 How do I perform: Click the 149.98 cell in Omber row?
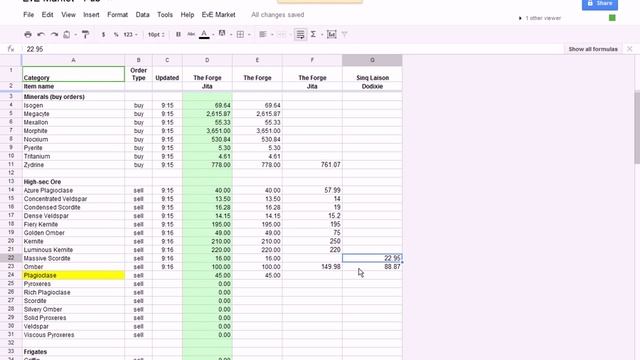click(312, 267)
